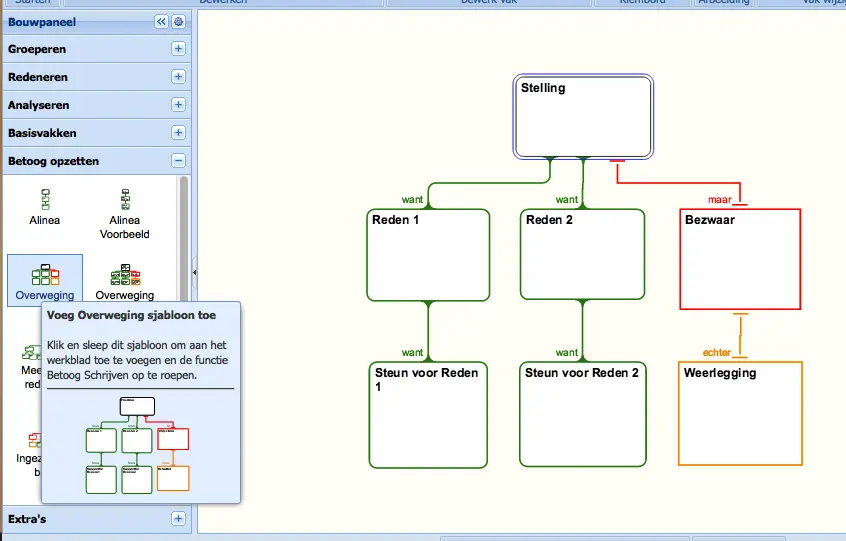Expand the Basisvakken section
846x541 pixels.
(178, 133)
